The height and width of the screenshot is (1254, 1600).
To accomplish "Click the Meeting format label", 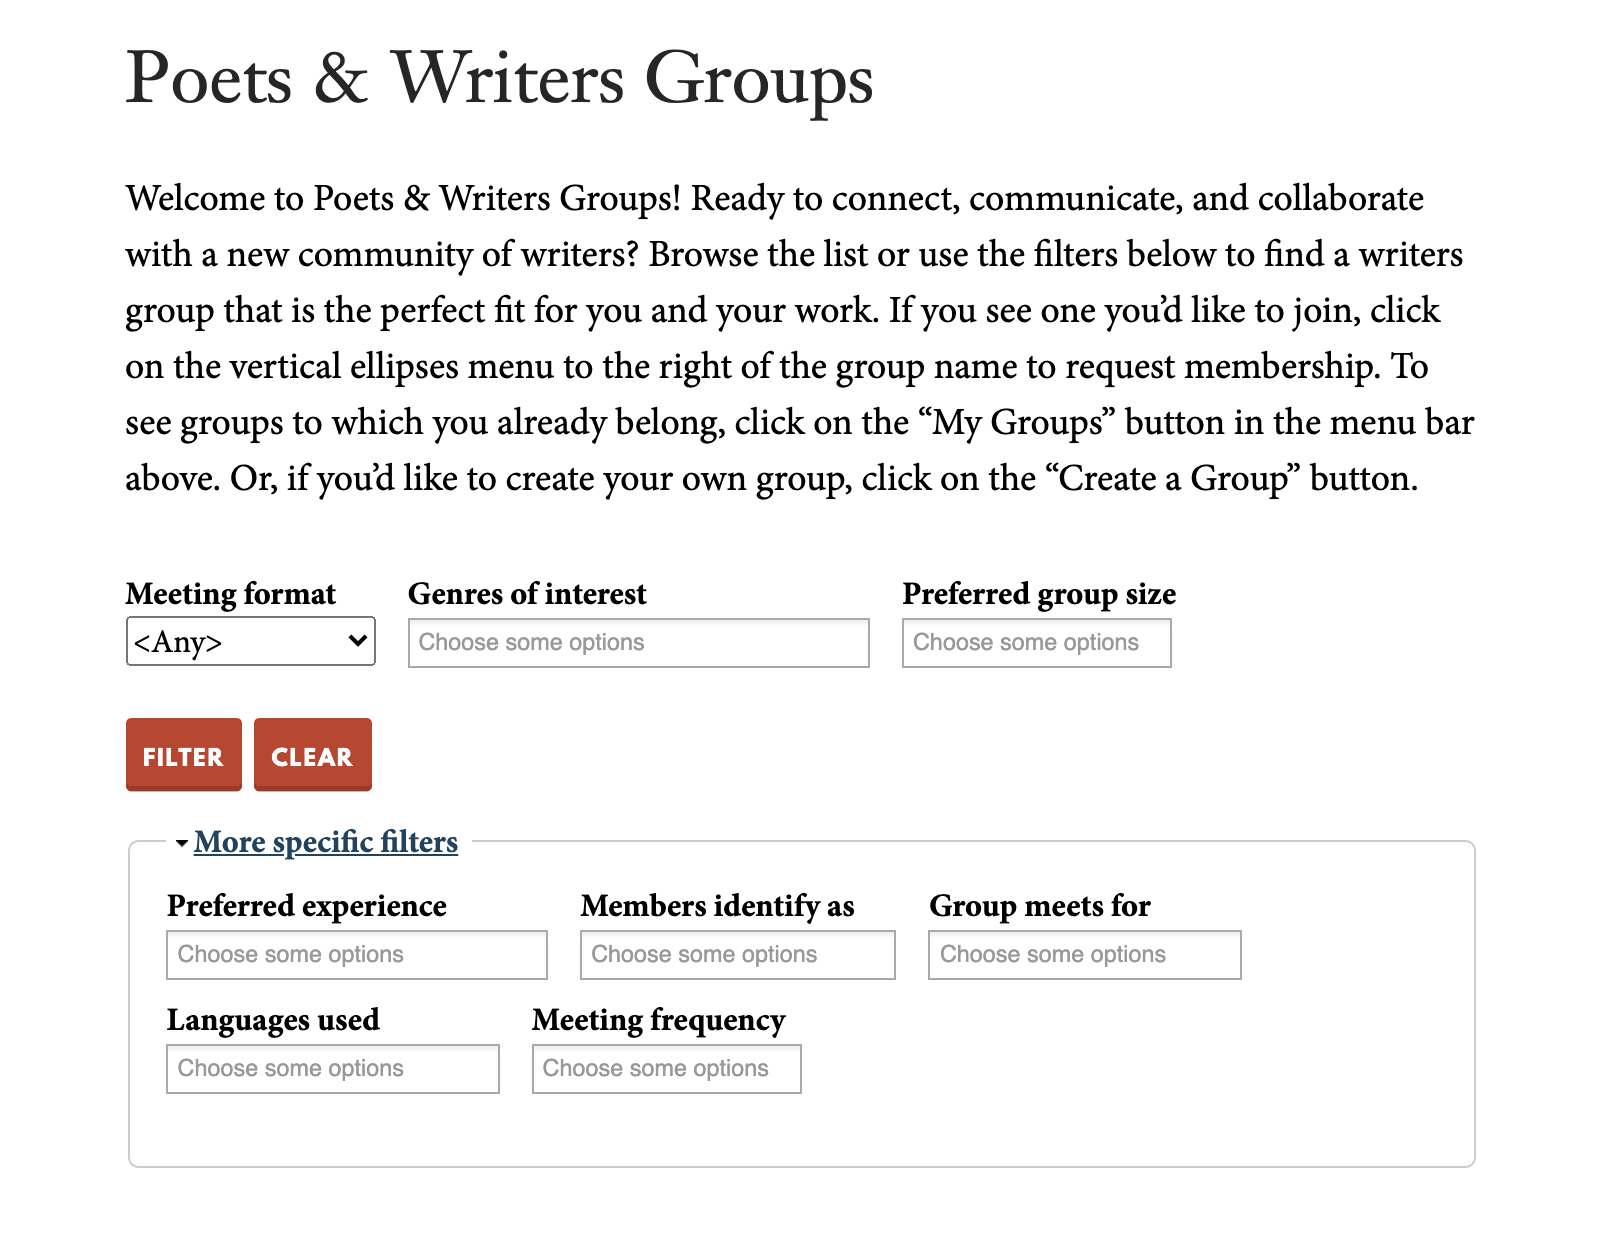I will coord(231,594).
